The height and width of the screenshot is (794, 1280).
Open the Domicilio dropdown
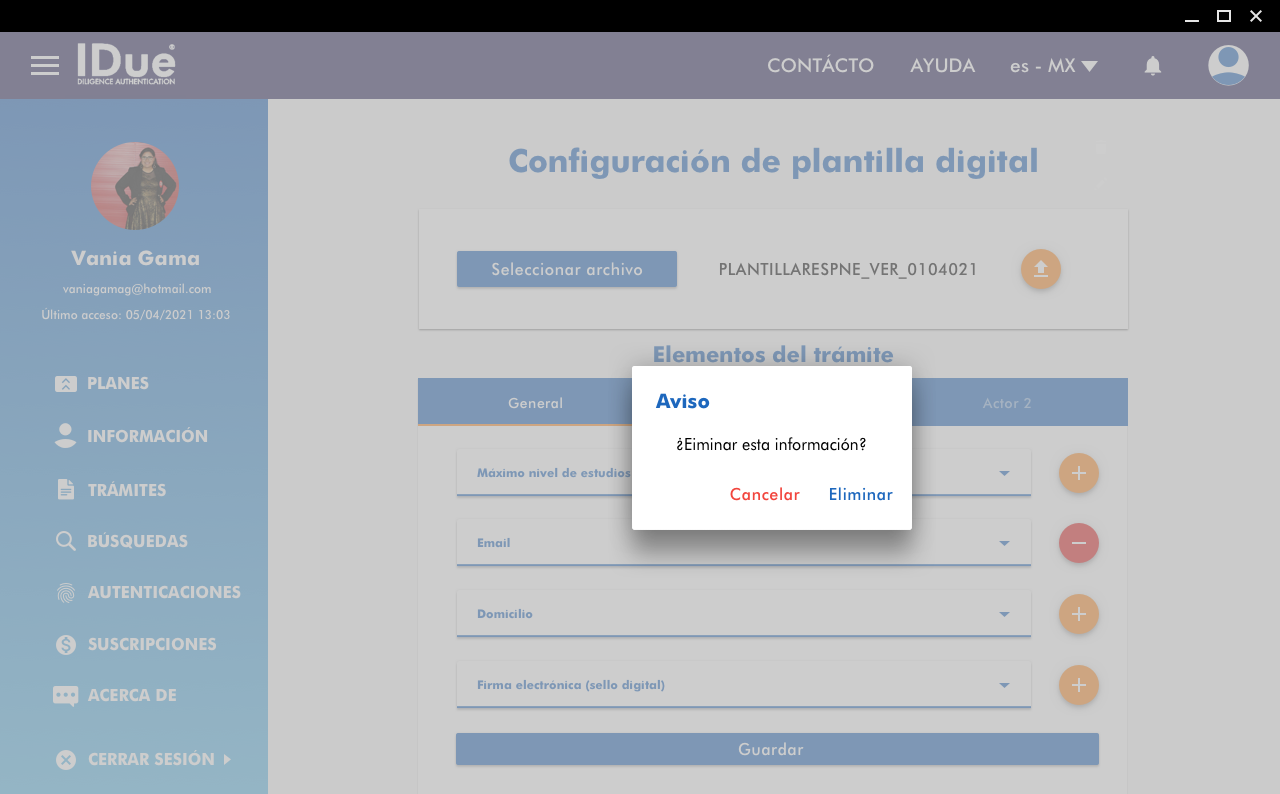click(x=1004, y=614)
